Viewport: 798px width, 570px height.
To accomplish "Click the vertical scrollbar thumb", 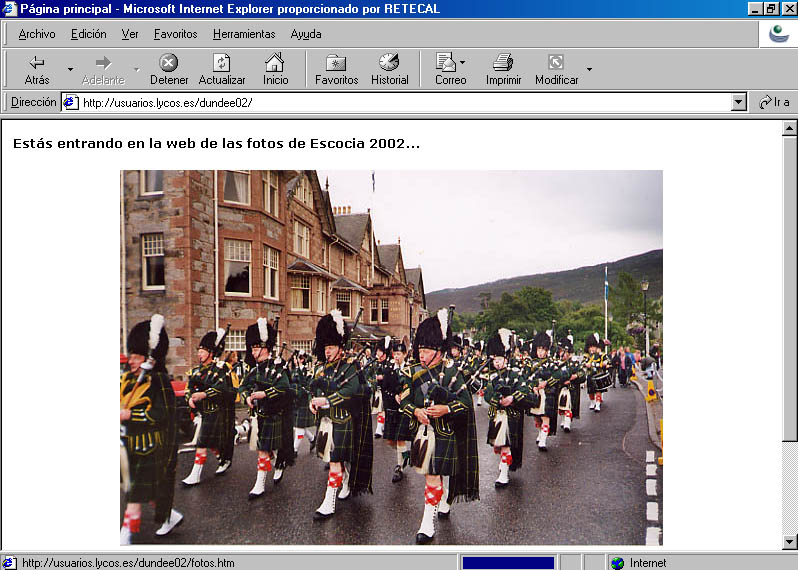I will tap(789, 289).
